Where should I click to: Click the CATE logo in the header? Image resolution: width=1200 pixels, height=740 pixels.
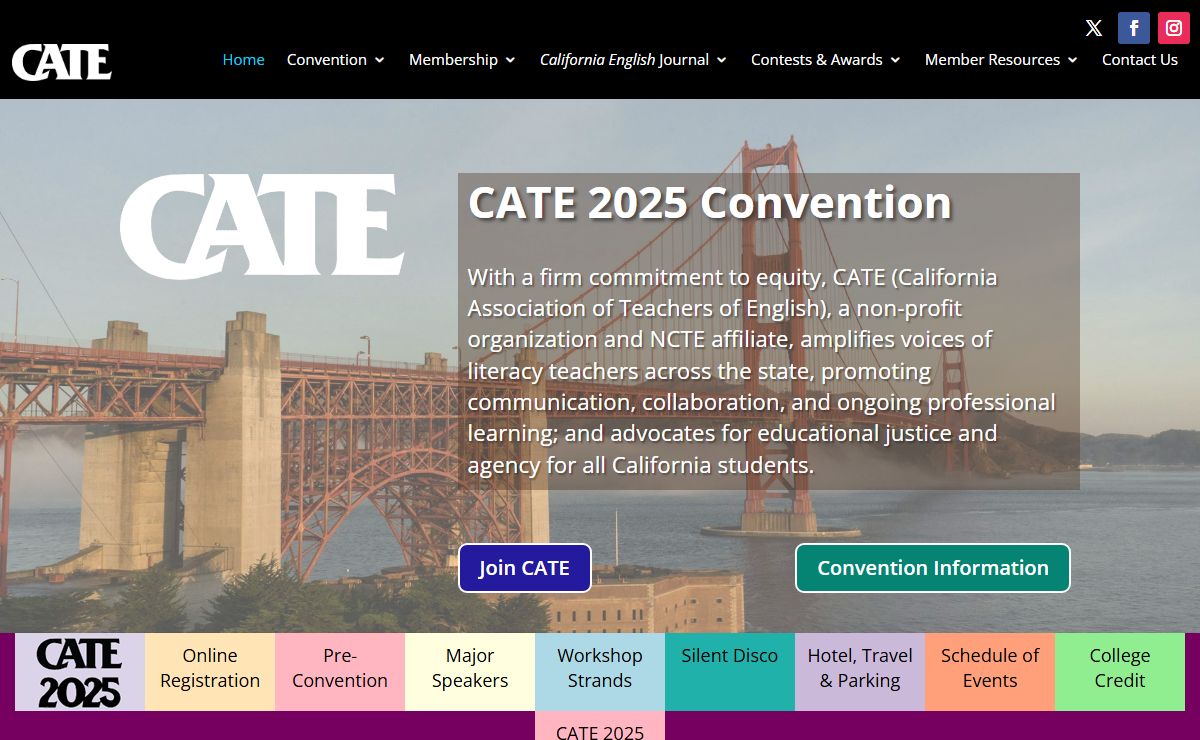[x=62, y=62]
